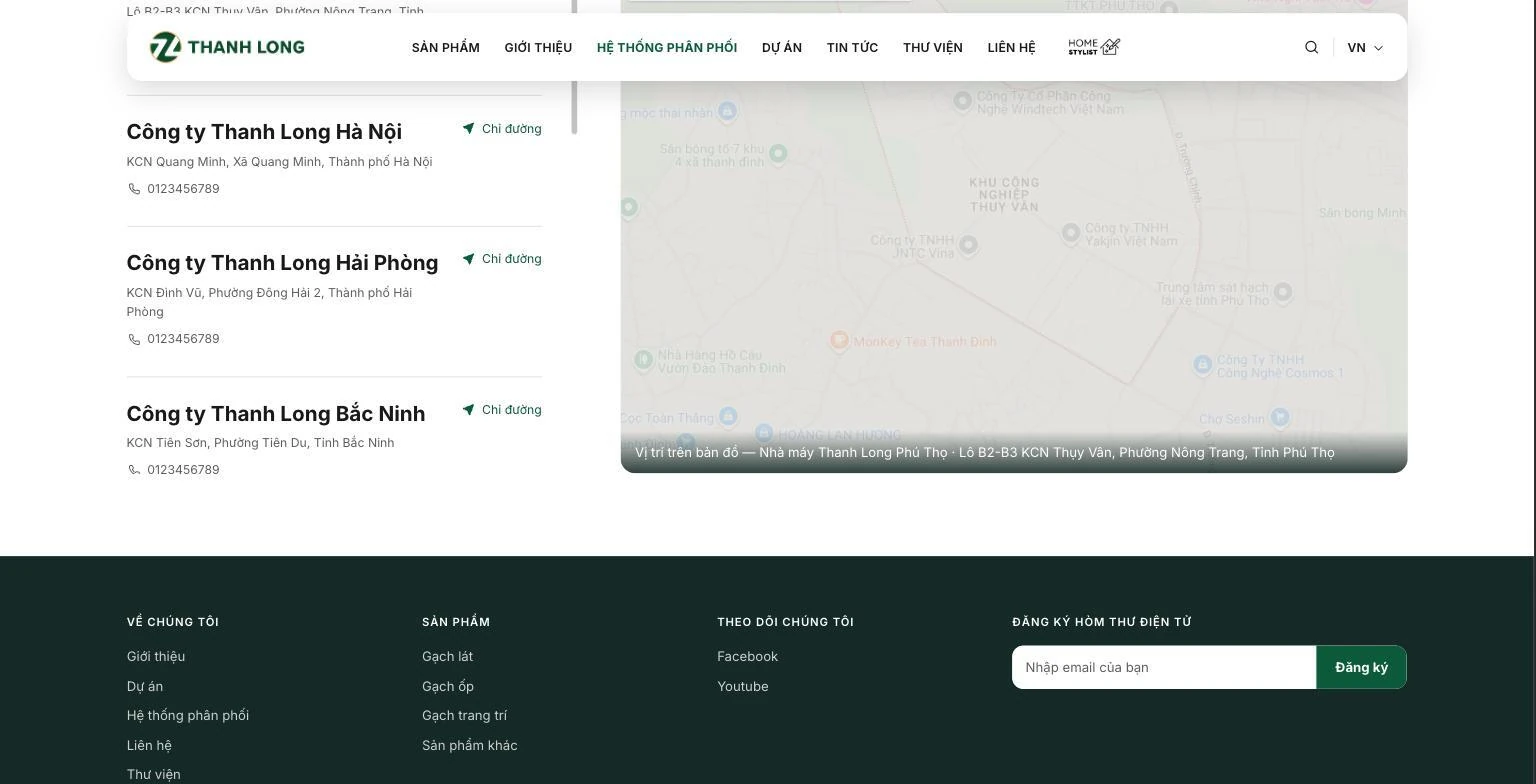Select the Công ty Thanh Long Hải Phòng heading
Screen dimensions: 1536x784
pyautogui.click(x=282, y=263)
